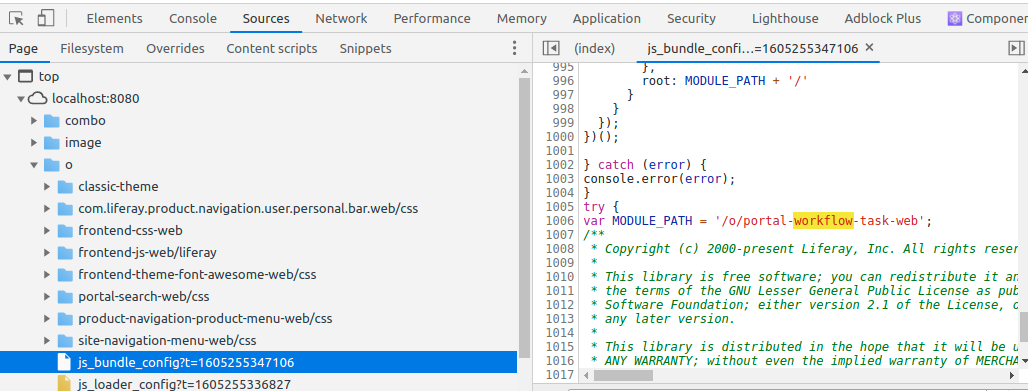Click the code editor horizontal scrollbar thumb
Screen dimensions: 1028x391
(623, 375)
